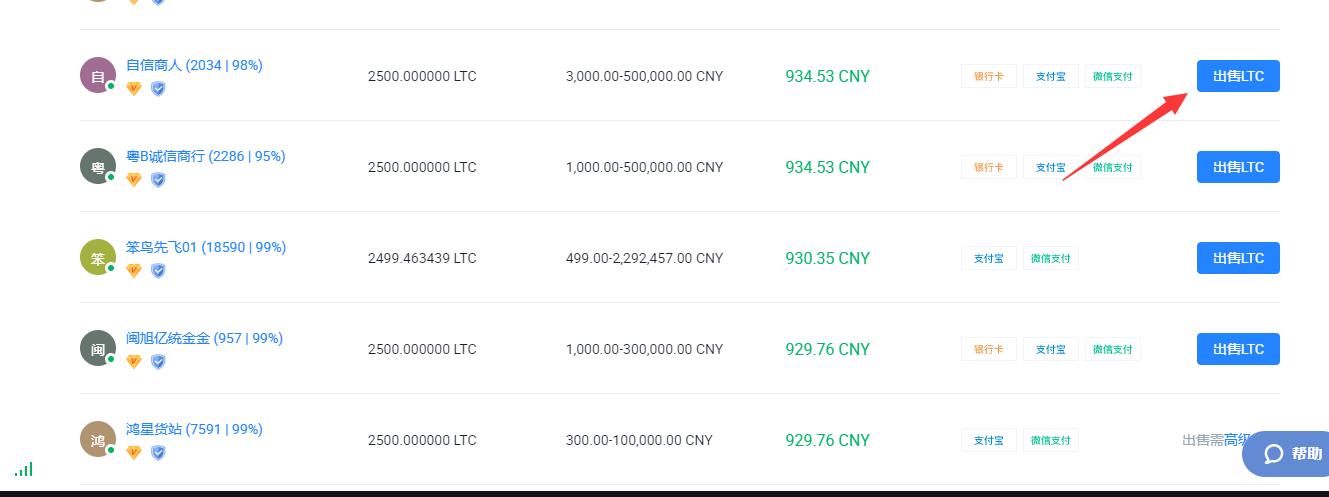Screen dimensions: 1329x497
Task: Click the blue shield badge under 笨鸟先飞01
Action: [x=158, y=271]
